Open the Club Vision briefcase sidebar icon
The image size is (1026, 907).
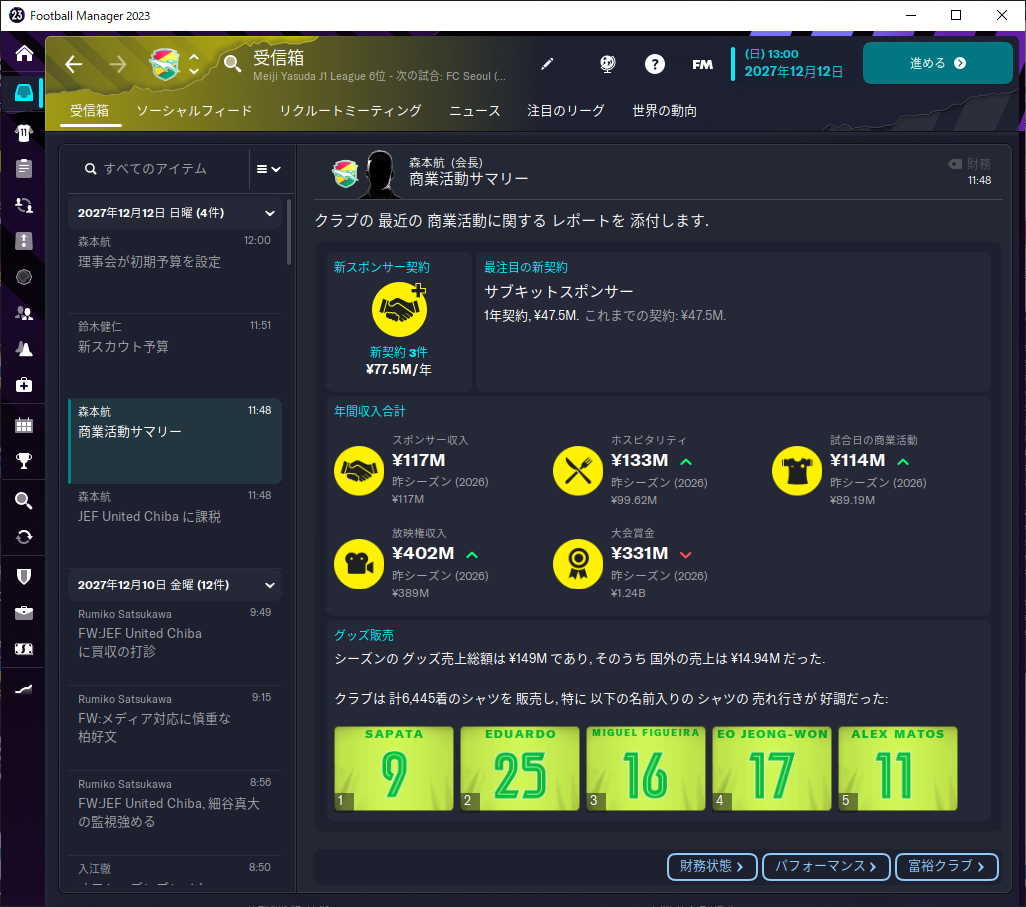[24, 613]
